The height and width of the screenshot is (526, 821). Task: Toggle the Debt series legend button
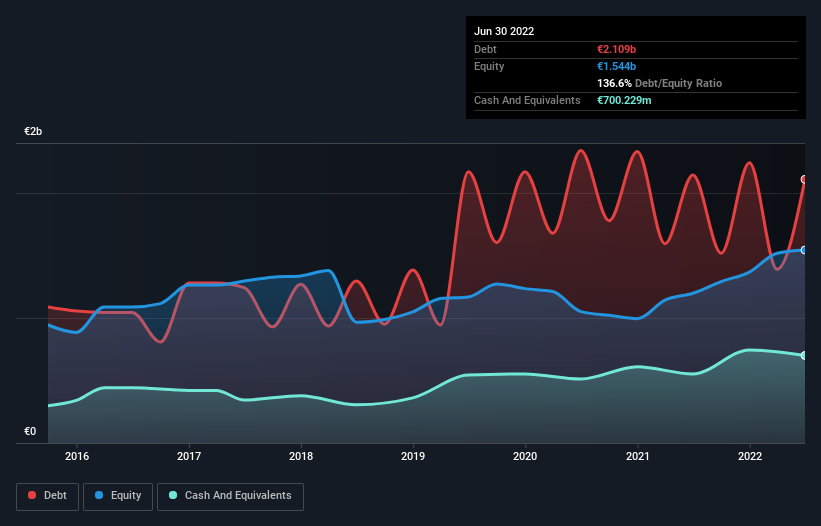pos(48,496)
